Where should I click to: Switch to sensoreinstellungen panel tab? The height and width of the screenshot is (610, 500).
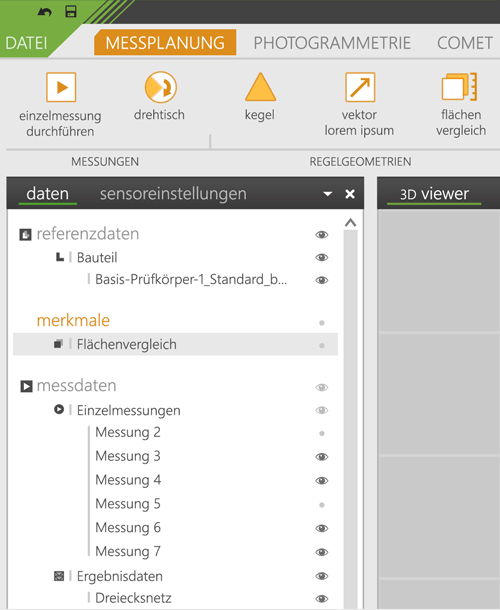pos(173,193)
